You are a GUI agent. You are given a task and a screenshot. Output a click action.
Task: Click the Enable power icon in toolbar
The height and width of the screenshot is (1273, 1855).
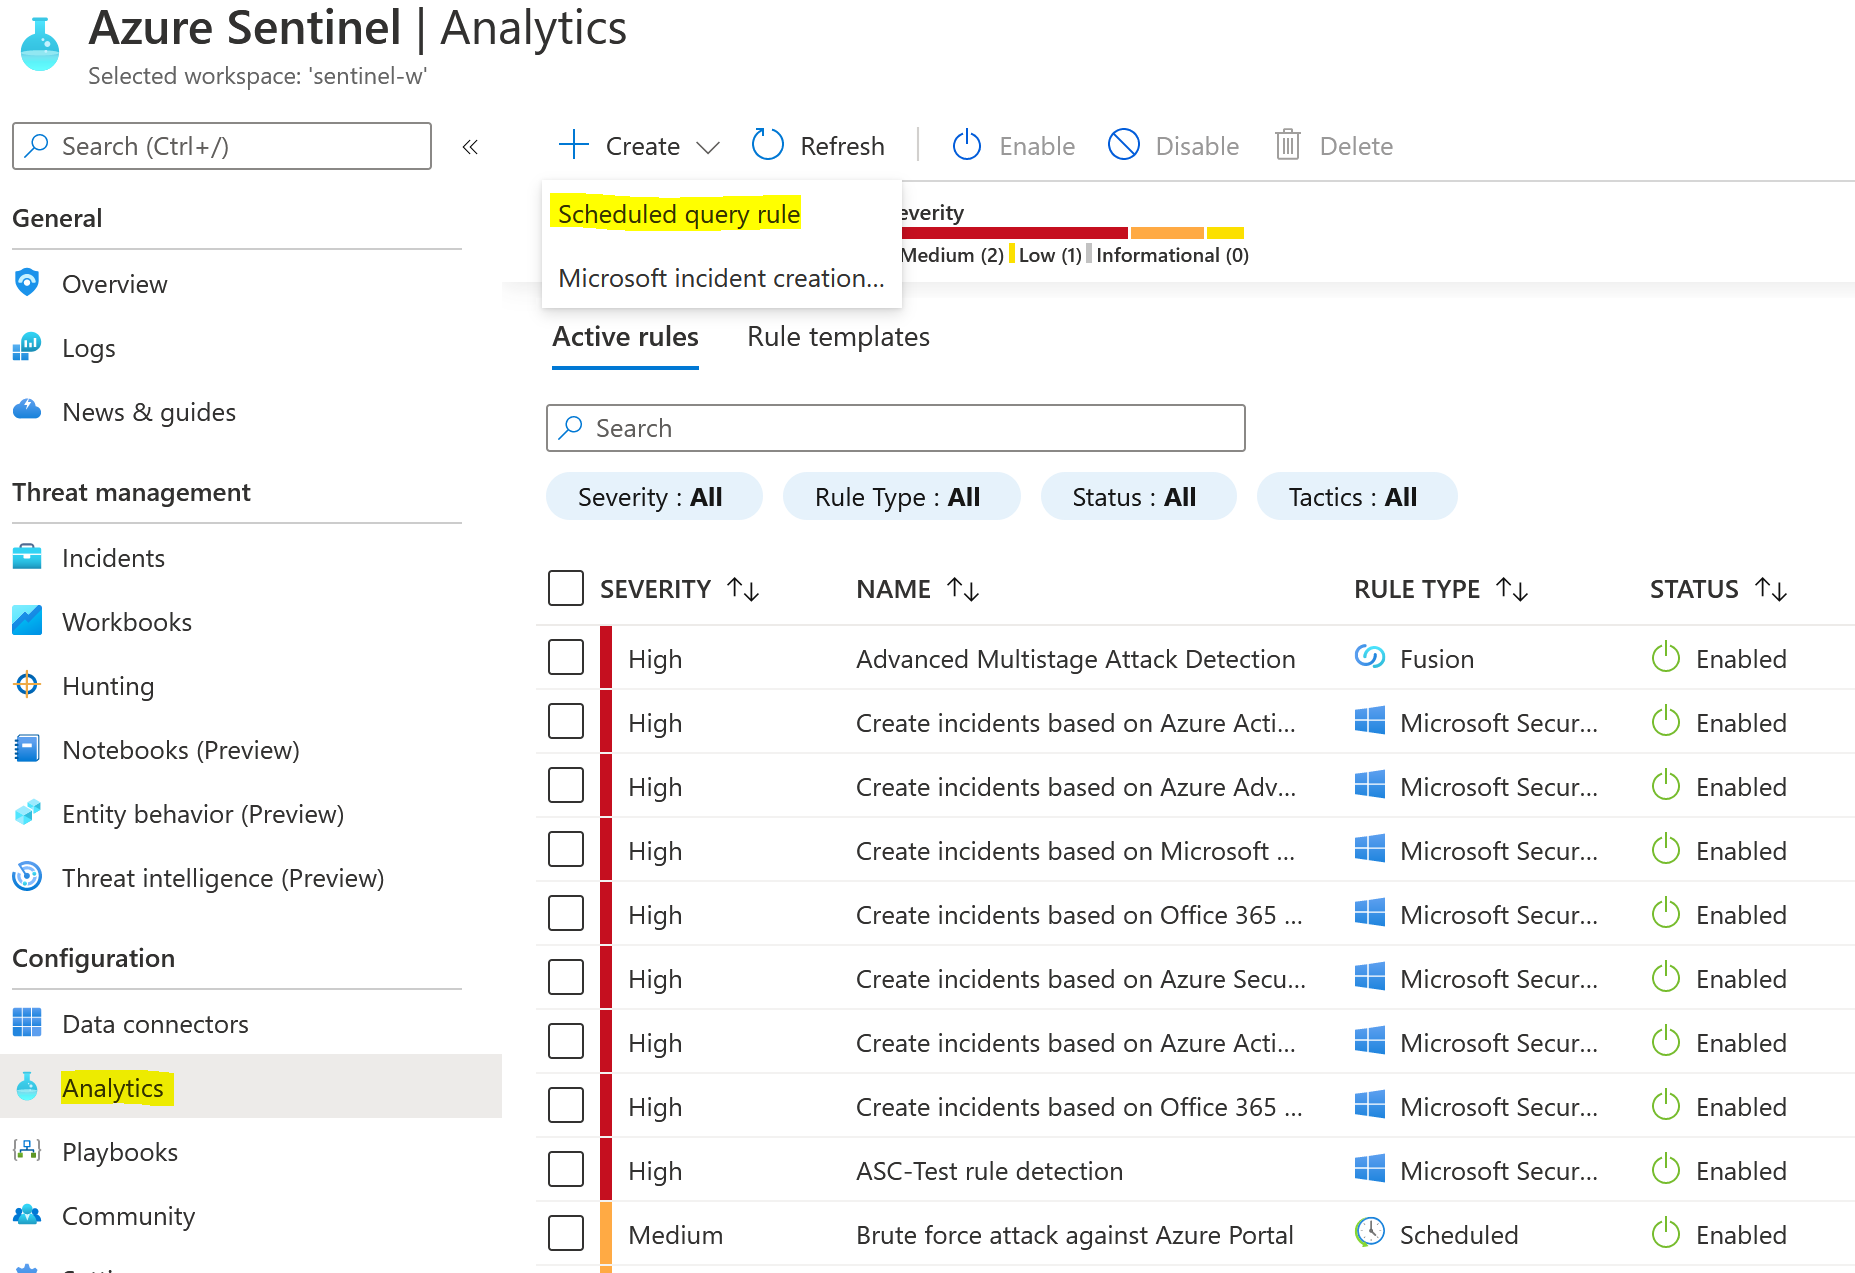[x=967, y=145]
